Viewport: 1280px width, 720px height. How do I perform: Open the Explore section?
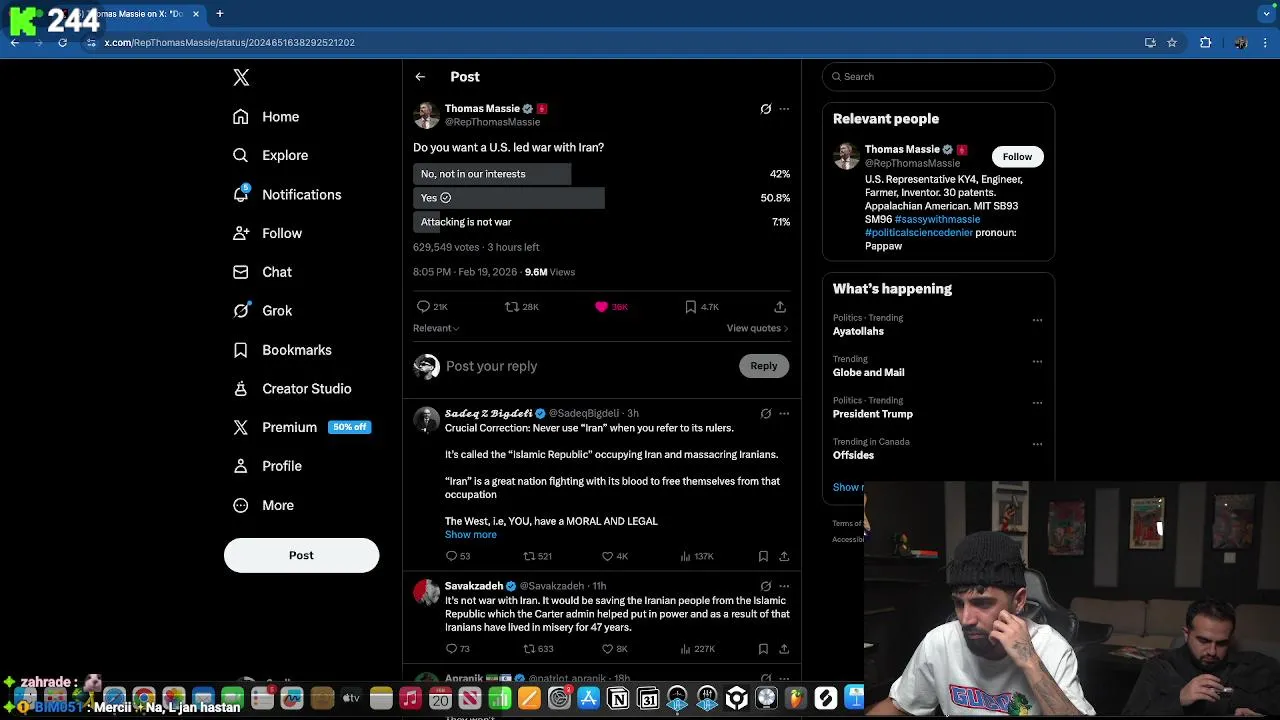click(x=270, y=156)
